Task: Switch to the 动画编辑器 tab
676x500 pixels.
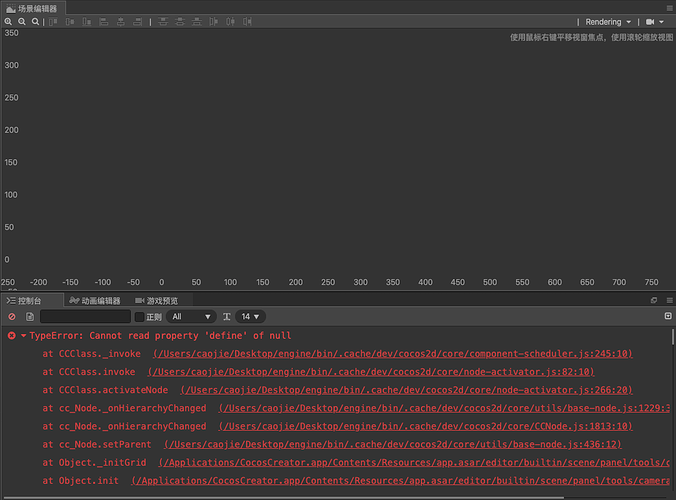Action: pos(95,301)
